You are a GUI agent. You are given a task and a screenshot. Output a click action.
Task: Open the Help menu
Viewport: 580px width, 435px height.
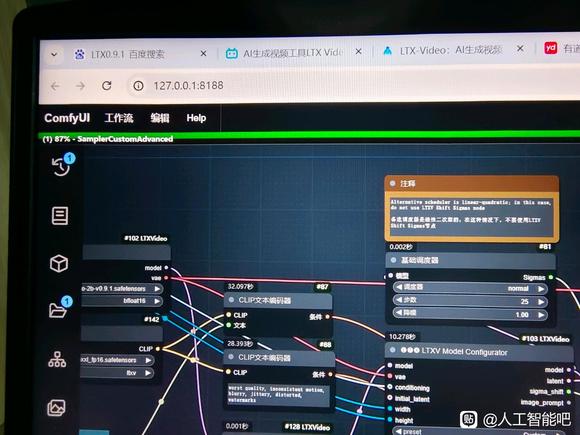(x=196, y=118)
